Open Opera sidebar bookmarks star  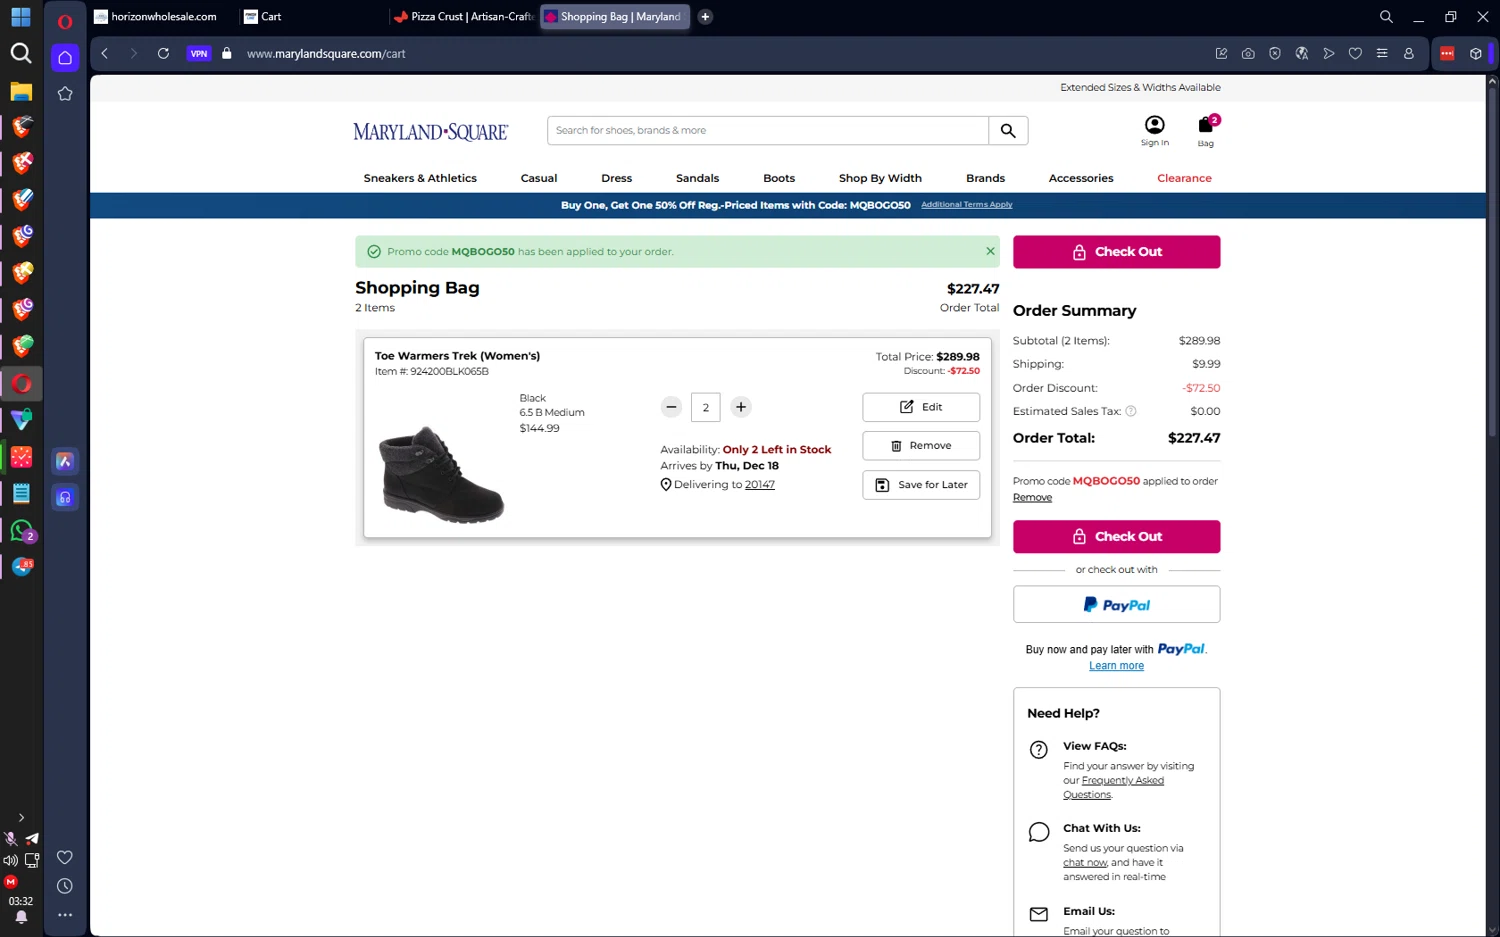[x=65, y=94]
